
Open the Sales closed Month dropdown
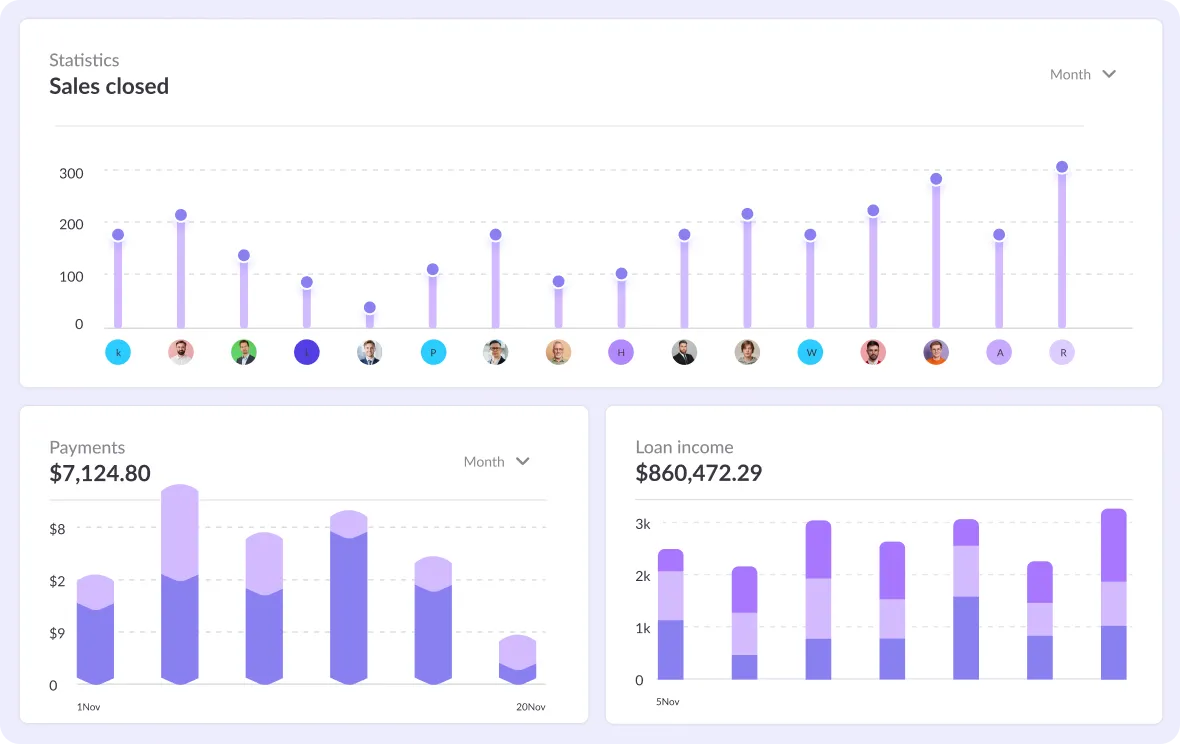click(1082, 74)
